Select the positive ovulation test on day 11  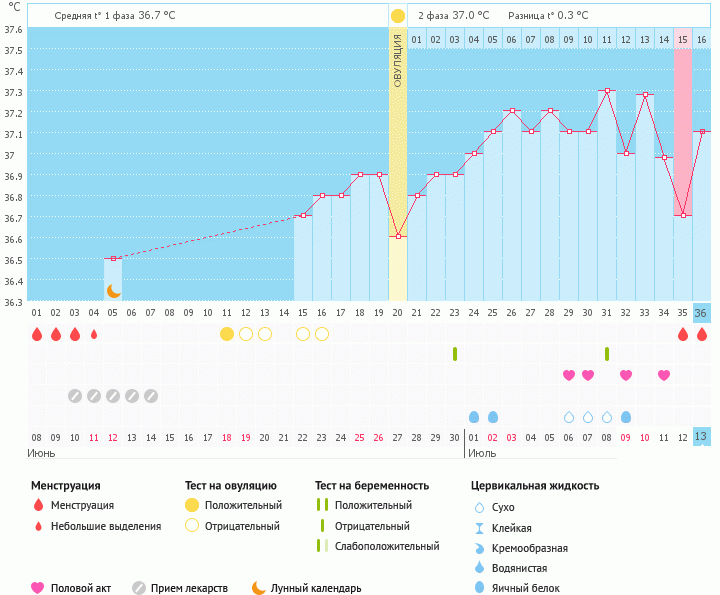click(227, 334)
